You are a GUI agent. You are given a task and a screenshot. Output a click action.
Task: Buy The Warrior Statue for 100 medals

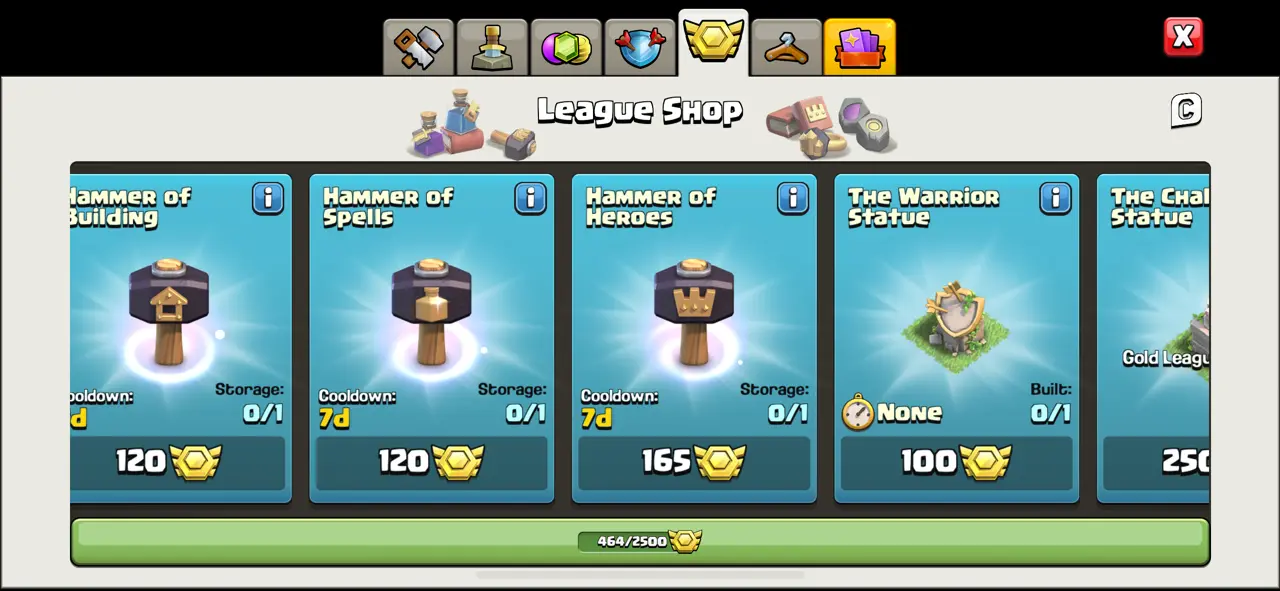coord(956,462)
